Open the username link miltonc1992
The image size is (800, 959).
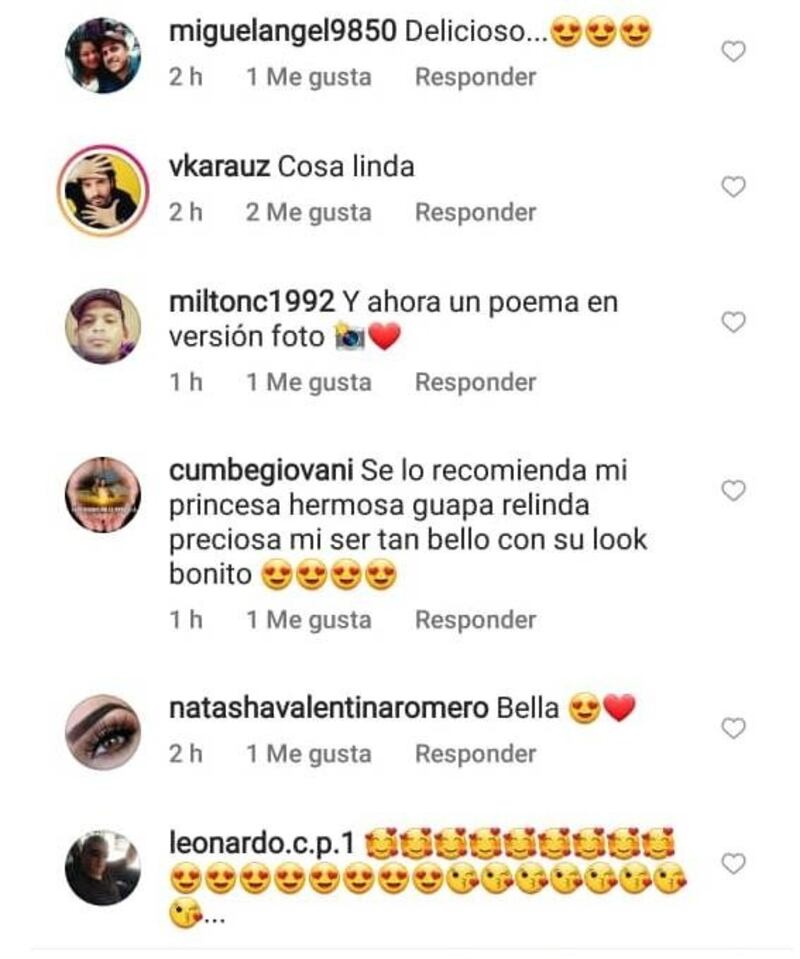251,302
